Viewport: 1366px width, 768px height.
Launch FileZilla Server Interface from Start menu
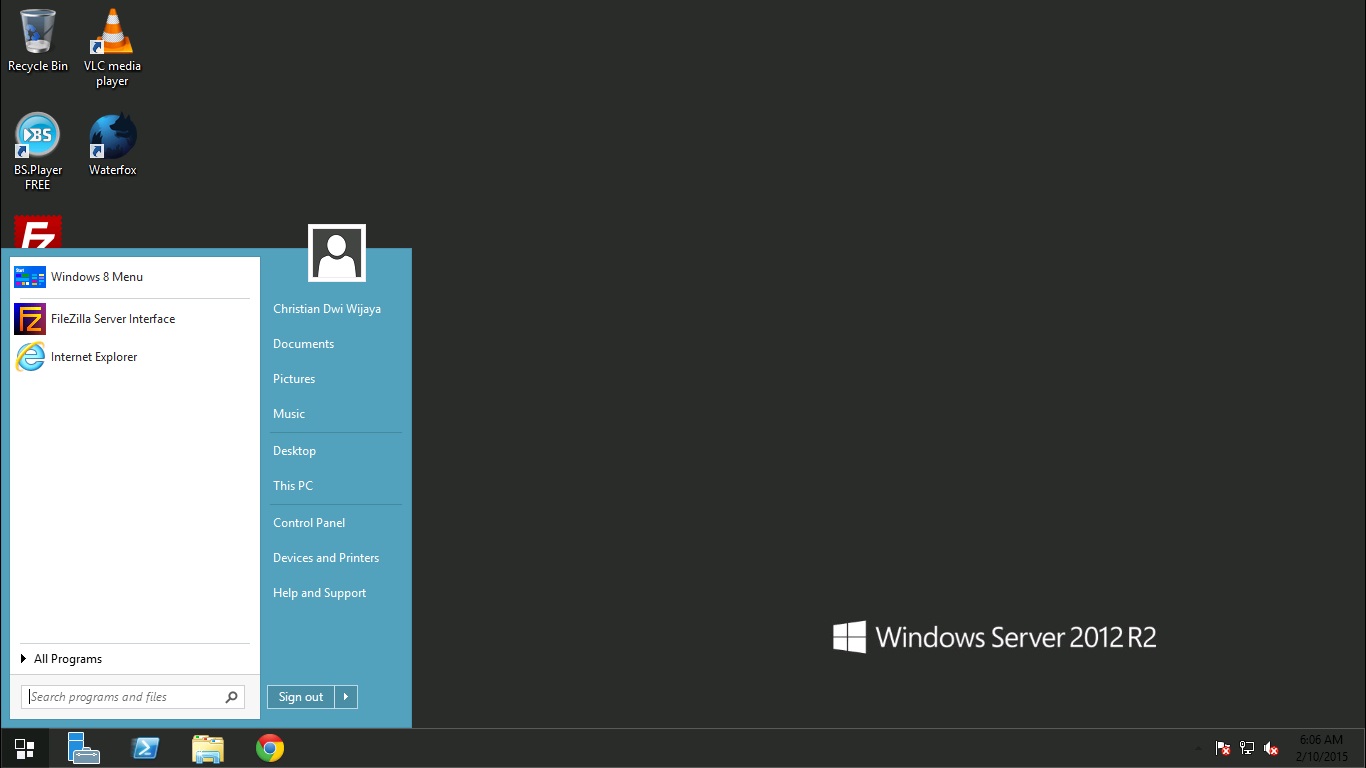[x=134, y=319]
